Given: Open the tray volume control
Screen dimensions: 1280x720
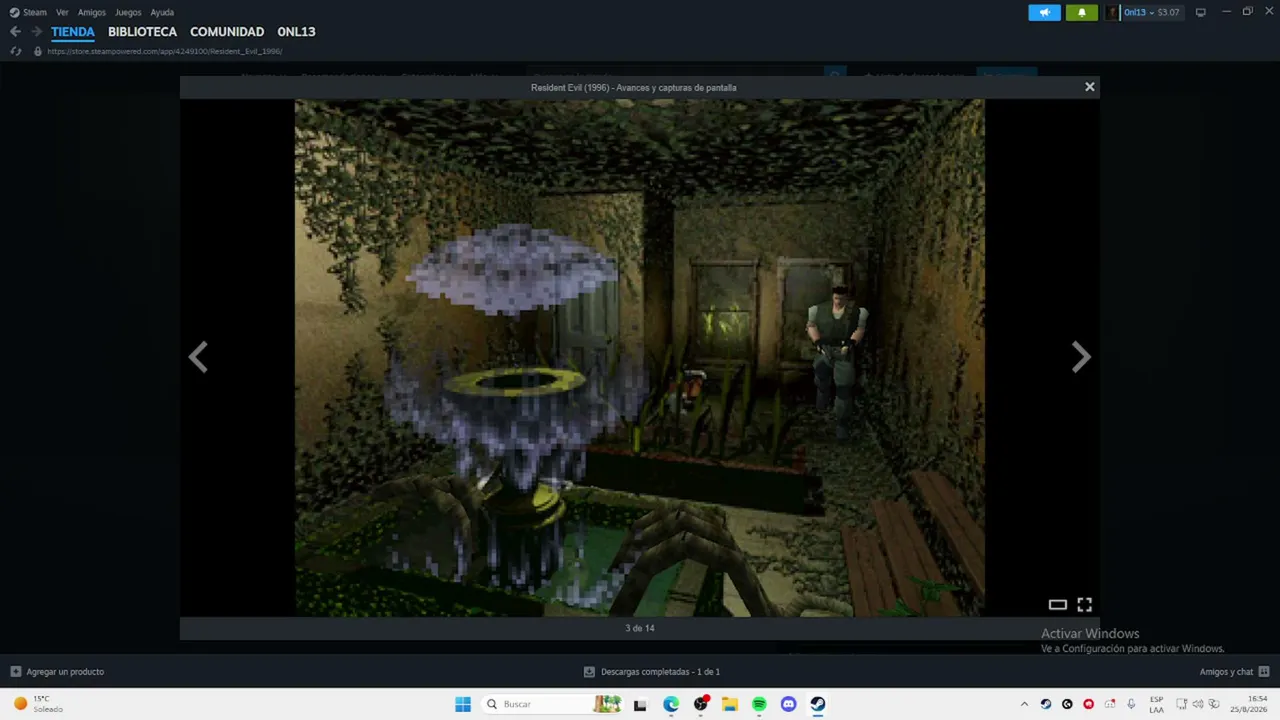Looking at the screenshot, I should [x=1198, y=704].
